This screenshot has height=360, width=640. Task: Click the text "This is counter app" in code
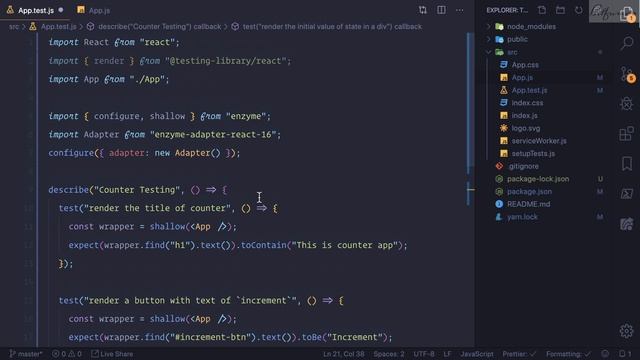(x=344, y=245)
